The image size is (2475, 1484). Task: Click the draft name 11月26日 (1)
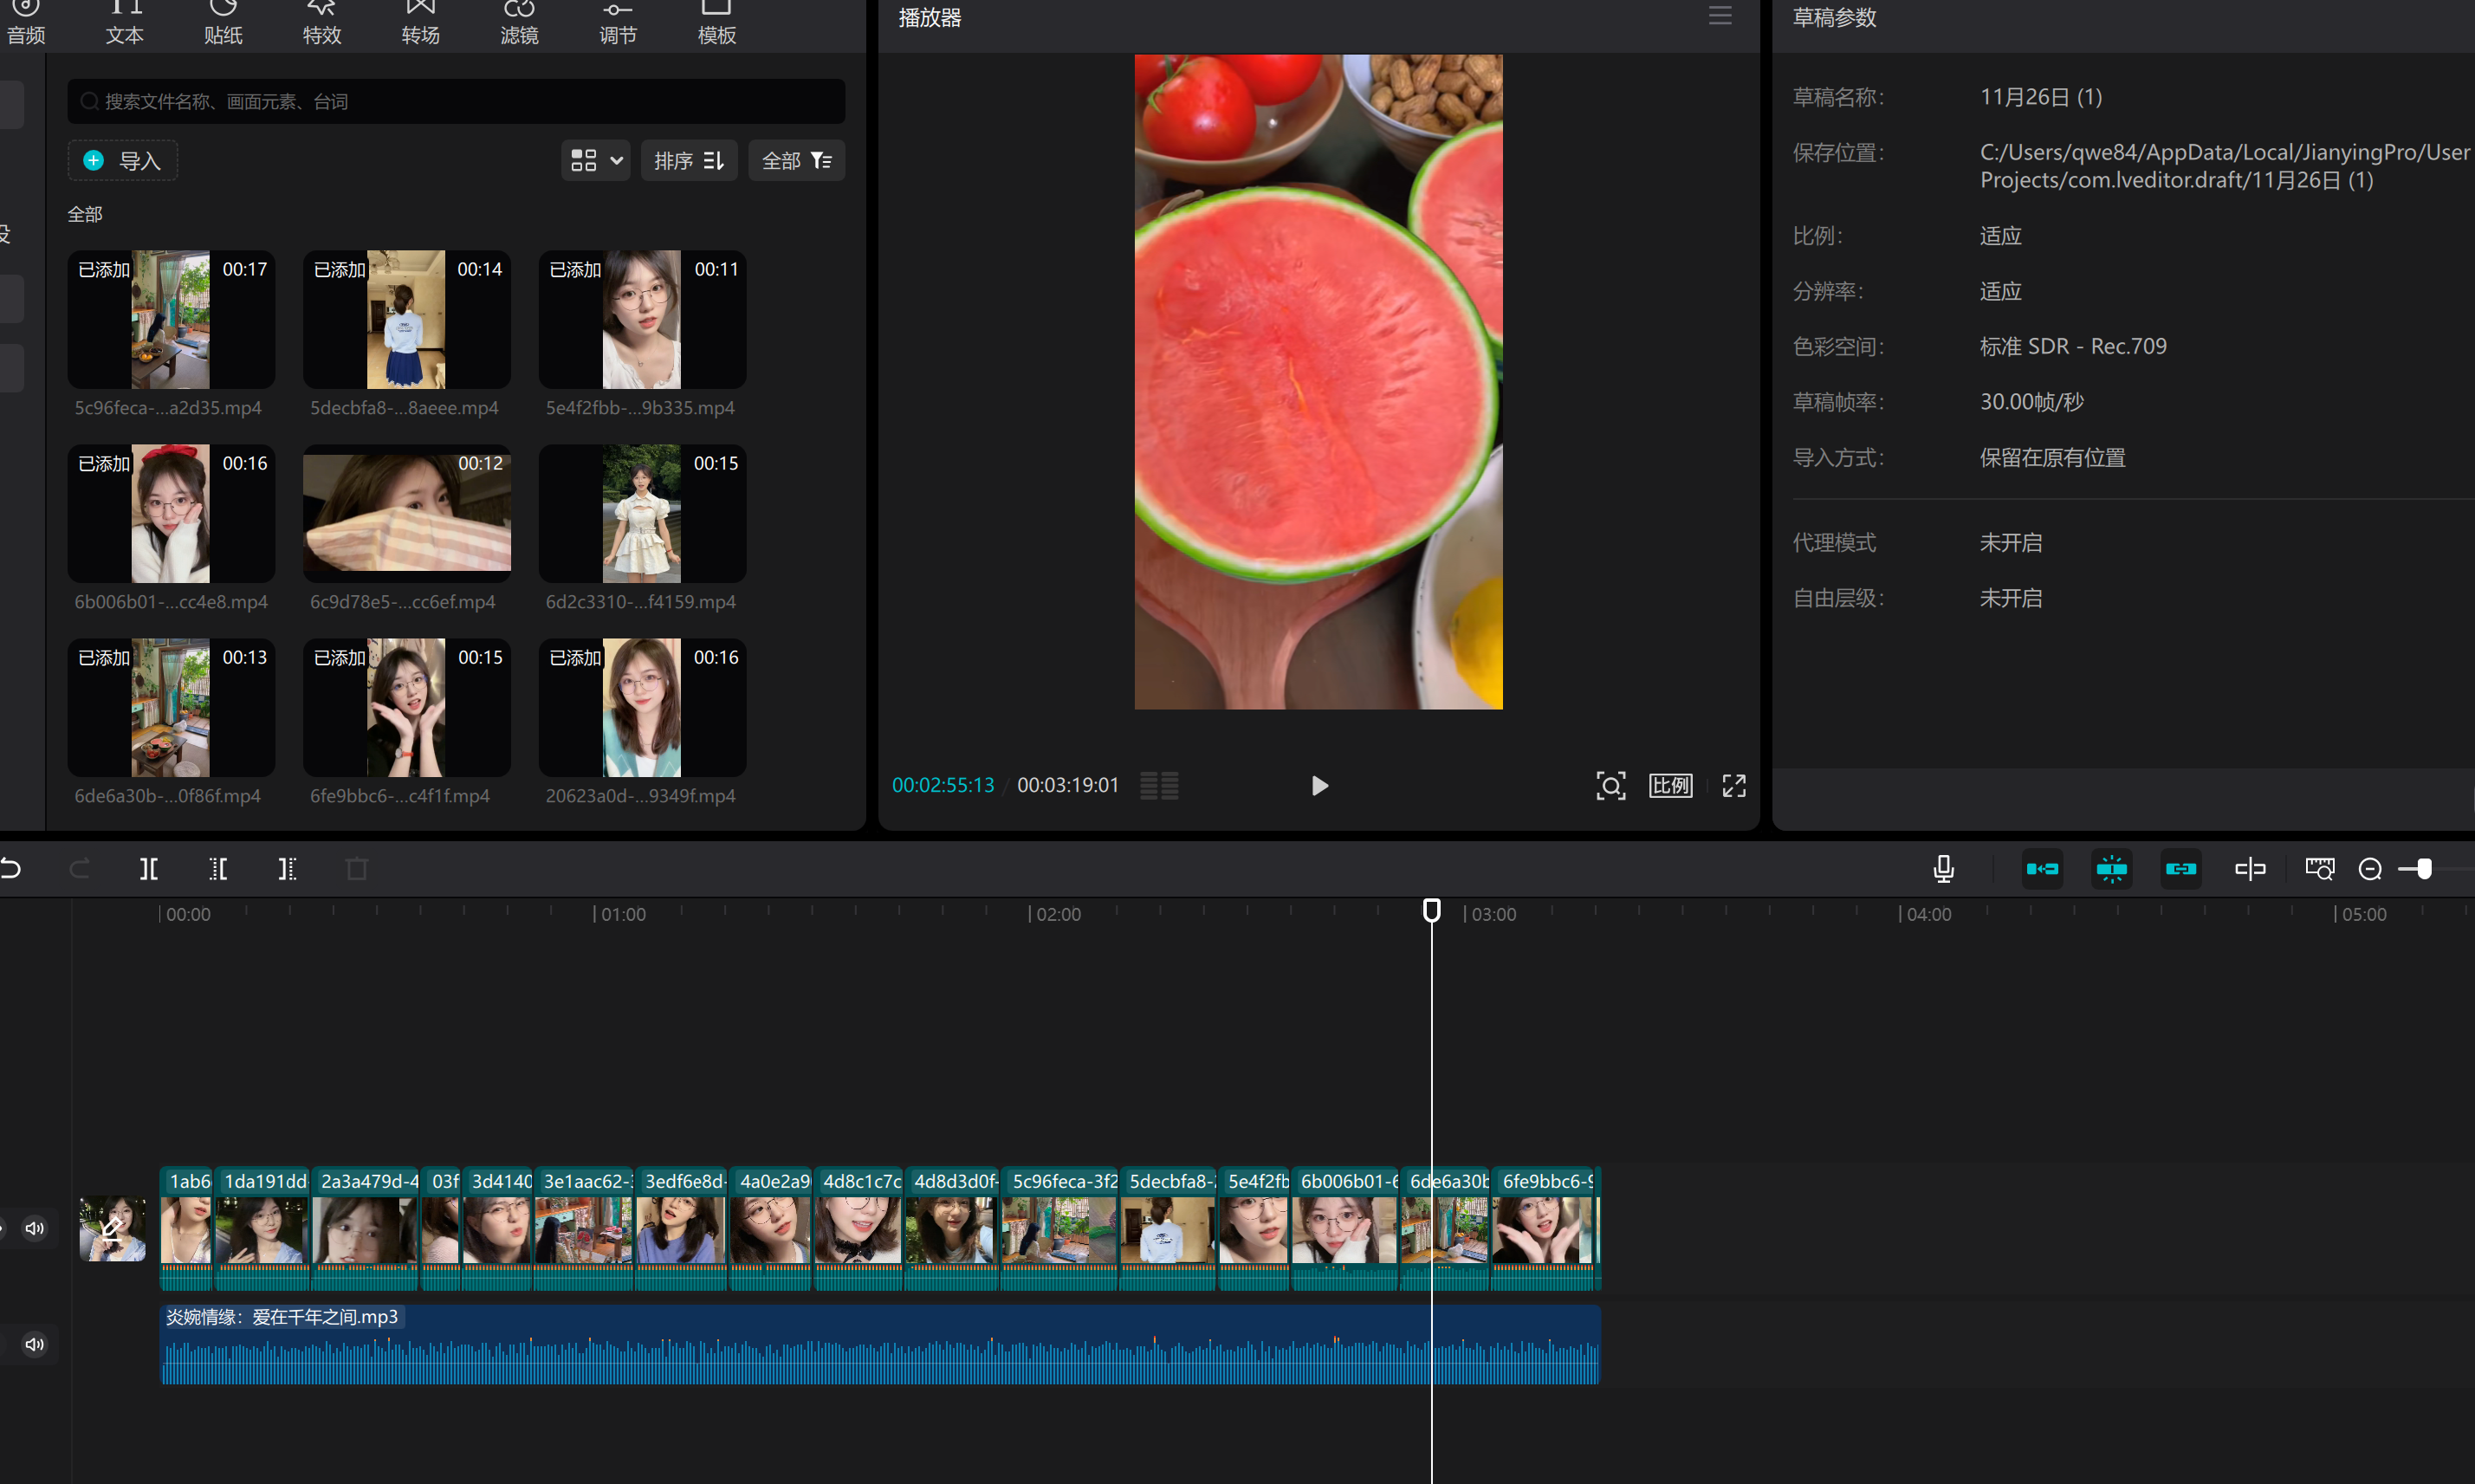click(2041, 97)
